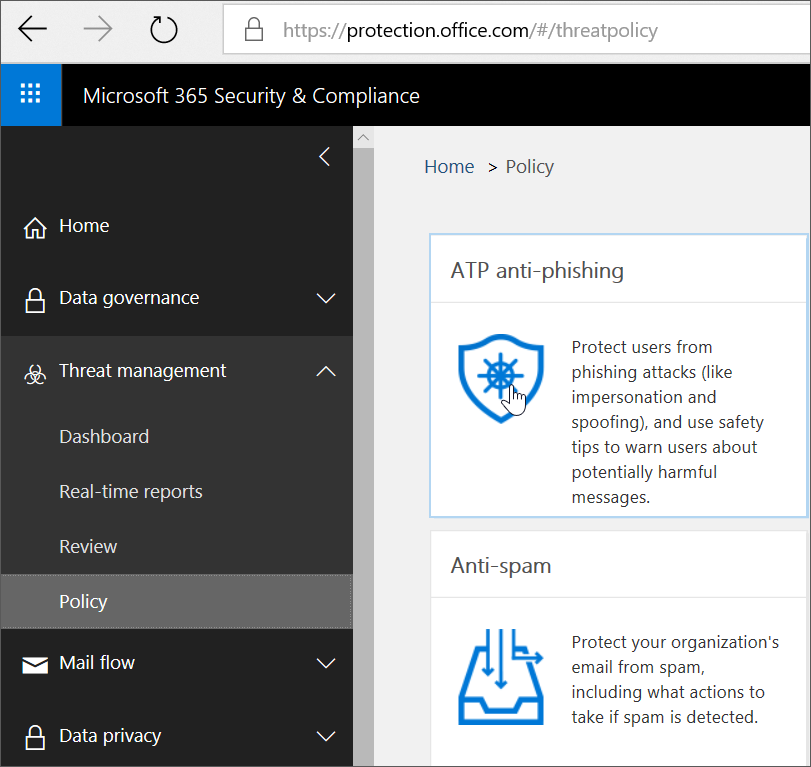This screenshot has width=811, height=767.
Task: Open the Anti-spam card title
Action: point(501,566)
